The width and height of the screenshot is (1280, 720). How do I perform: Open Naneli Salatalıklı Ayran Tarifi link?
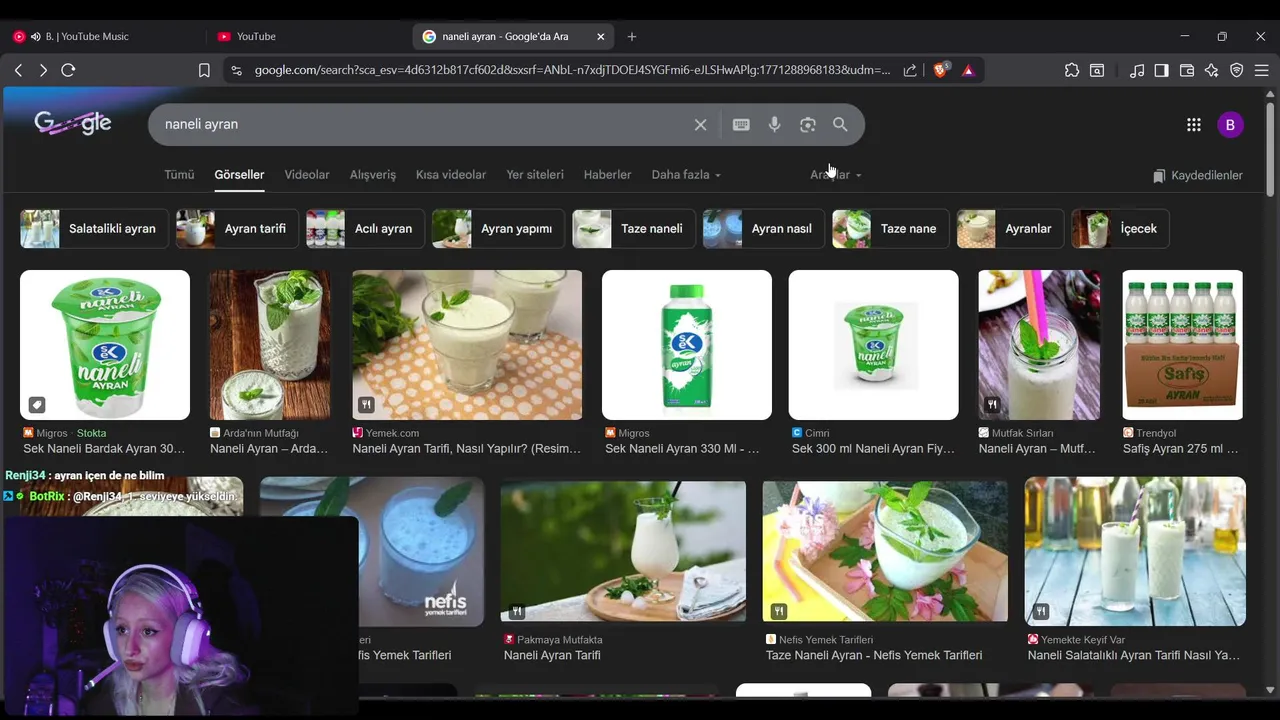[x=1134, y=656]
